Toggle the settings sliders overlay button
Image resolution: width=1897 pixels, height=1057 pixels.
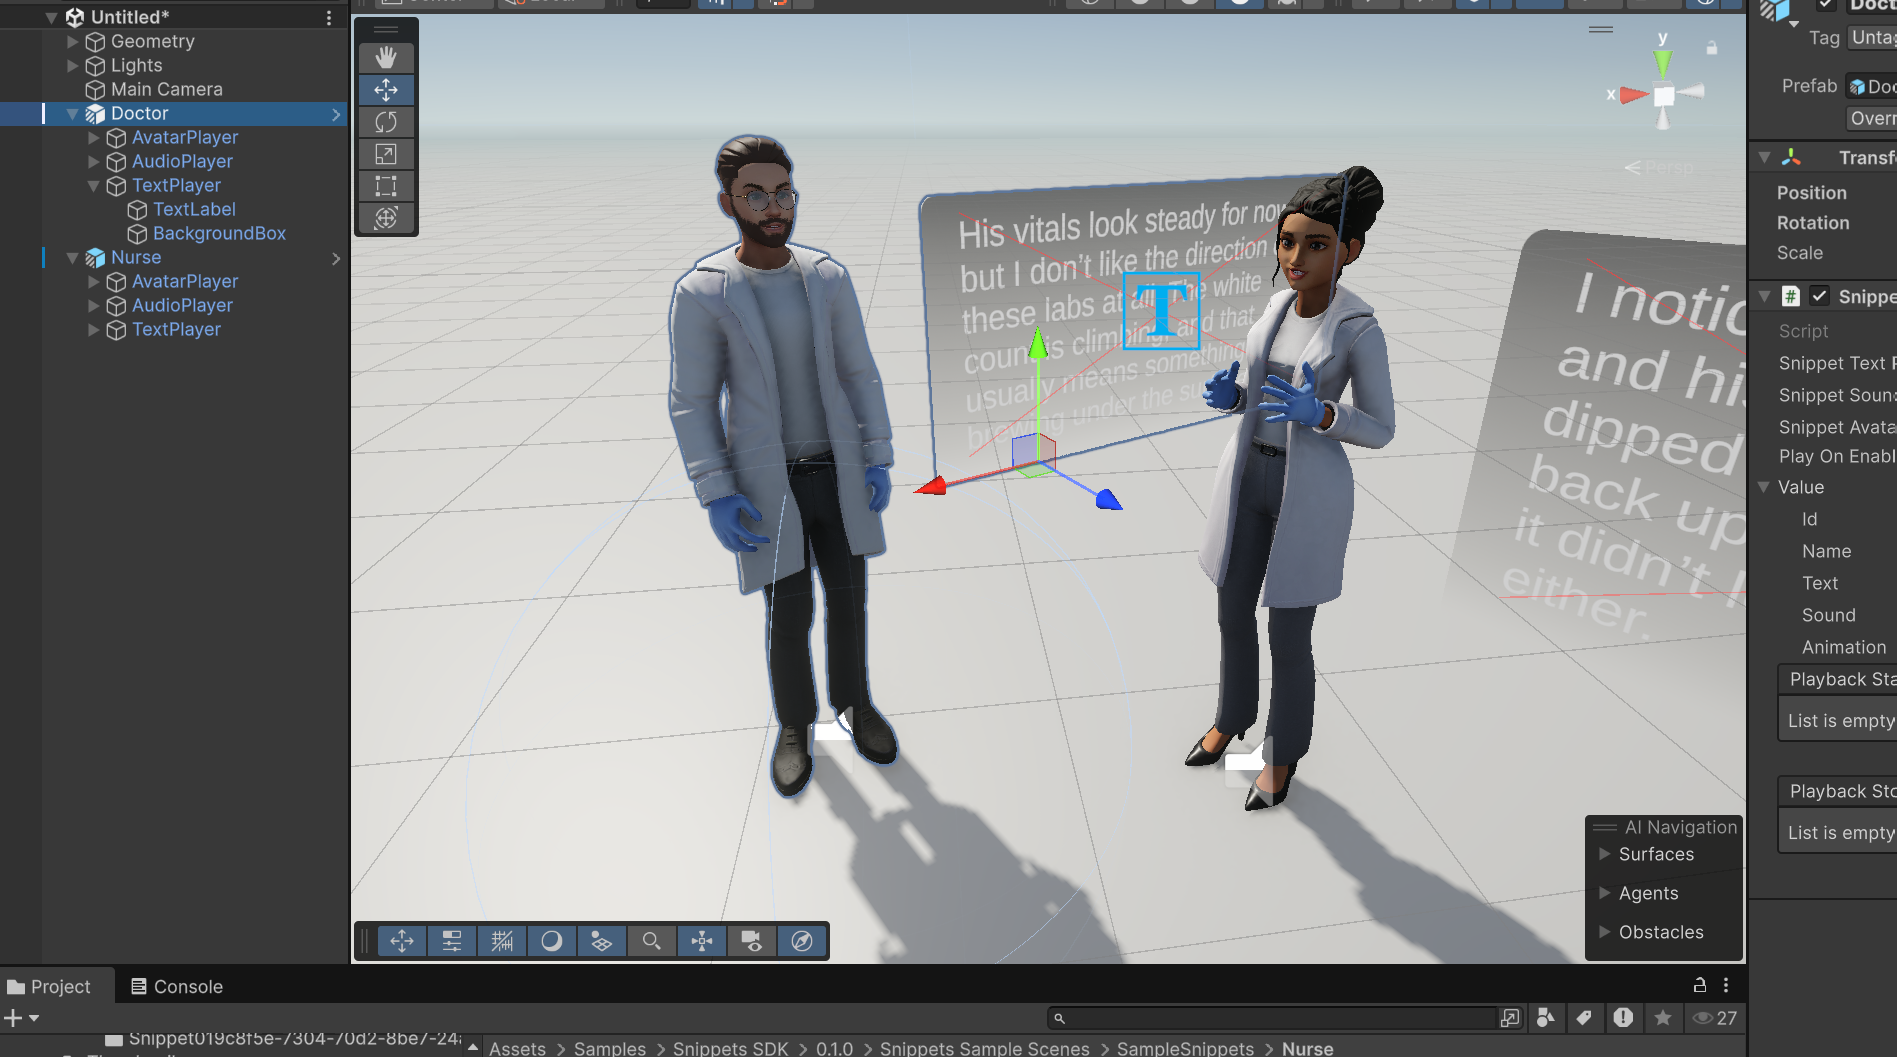pyautogui.click(x=452, y=941)
